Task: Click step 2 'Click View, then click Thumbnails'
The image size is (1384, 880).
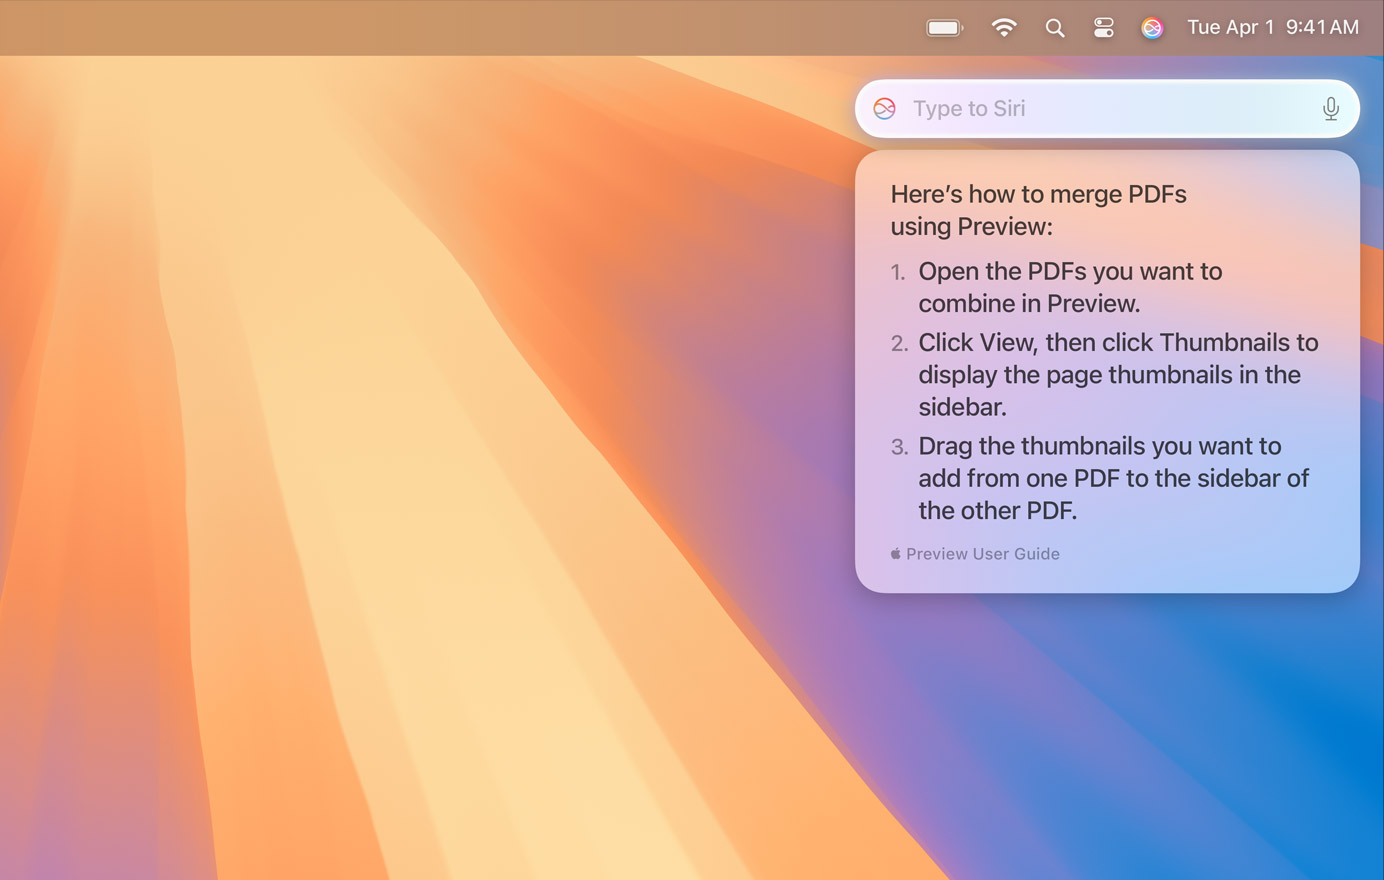Action: coord(1118,374)
